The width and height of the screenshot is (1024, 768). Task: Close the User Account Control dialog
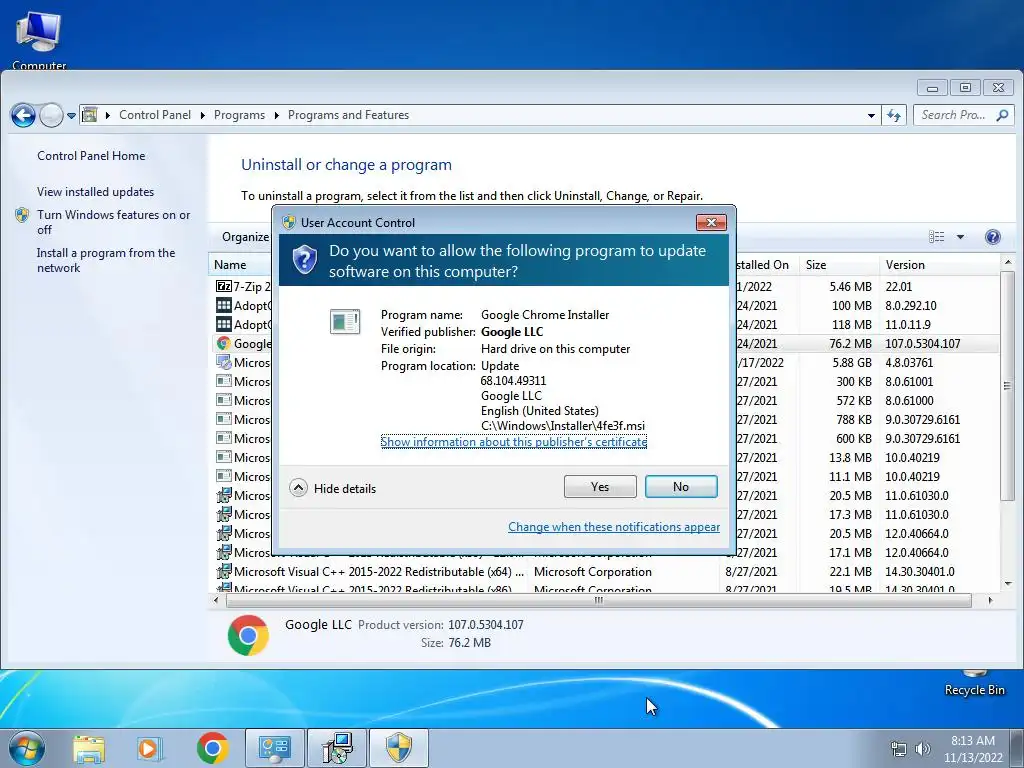click(711, 223)
